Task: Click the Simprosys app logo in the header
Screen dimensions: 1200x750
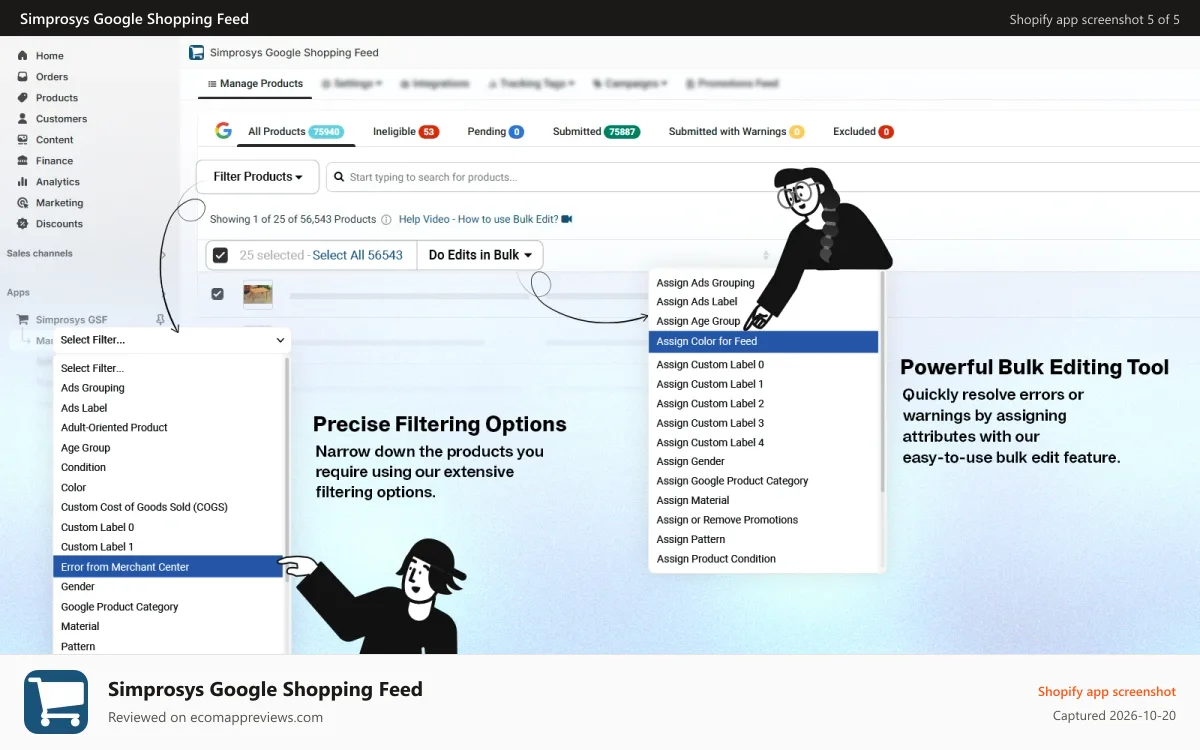Action: click(196, 52)
